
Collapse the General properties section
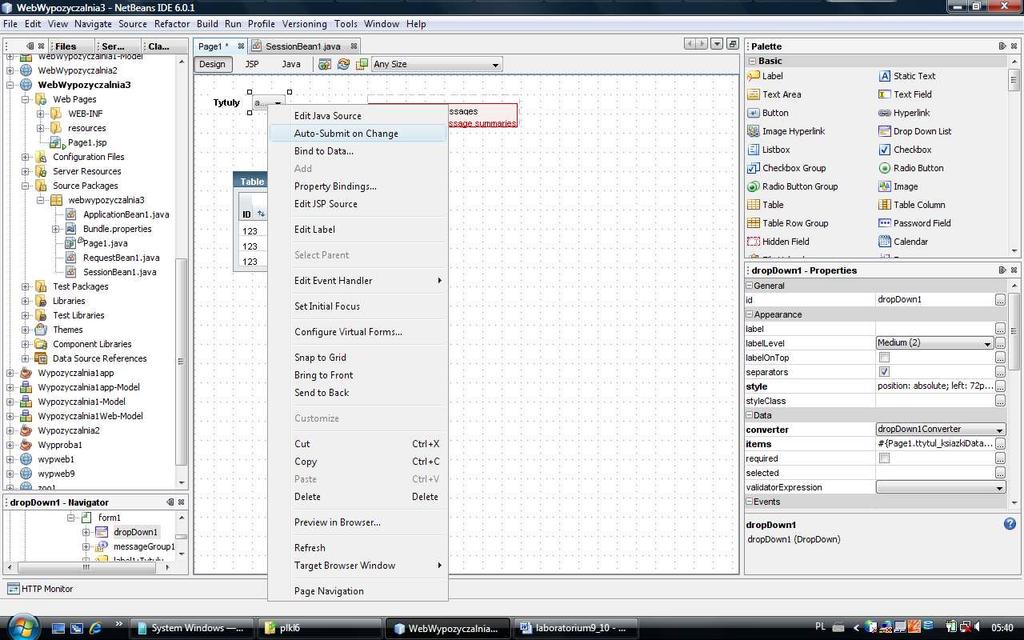point(749,285)
